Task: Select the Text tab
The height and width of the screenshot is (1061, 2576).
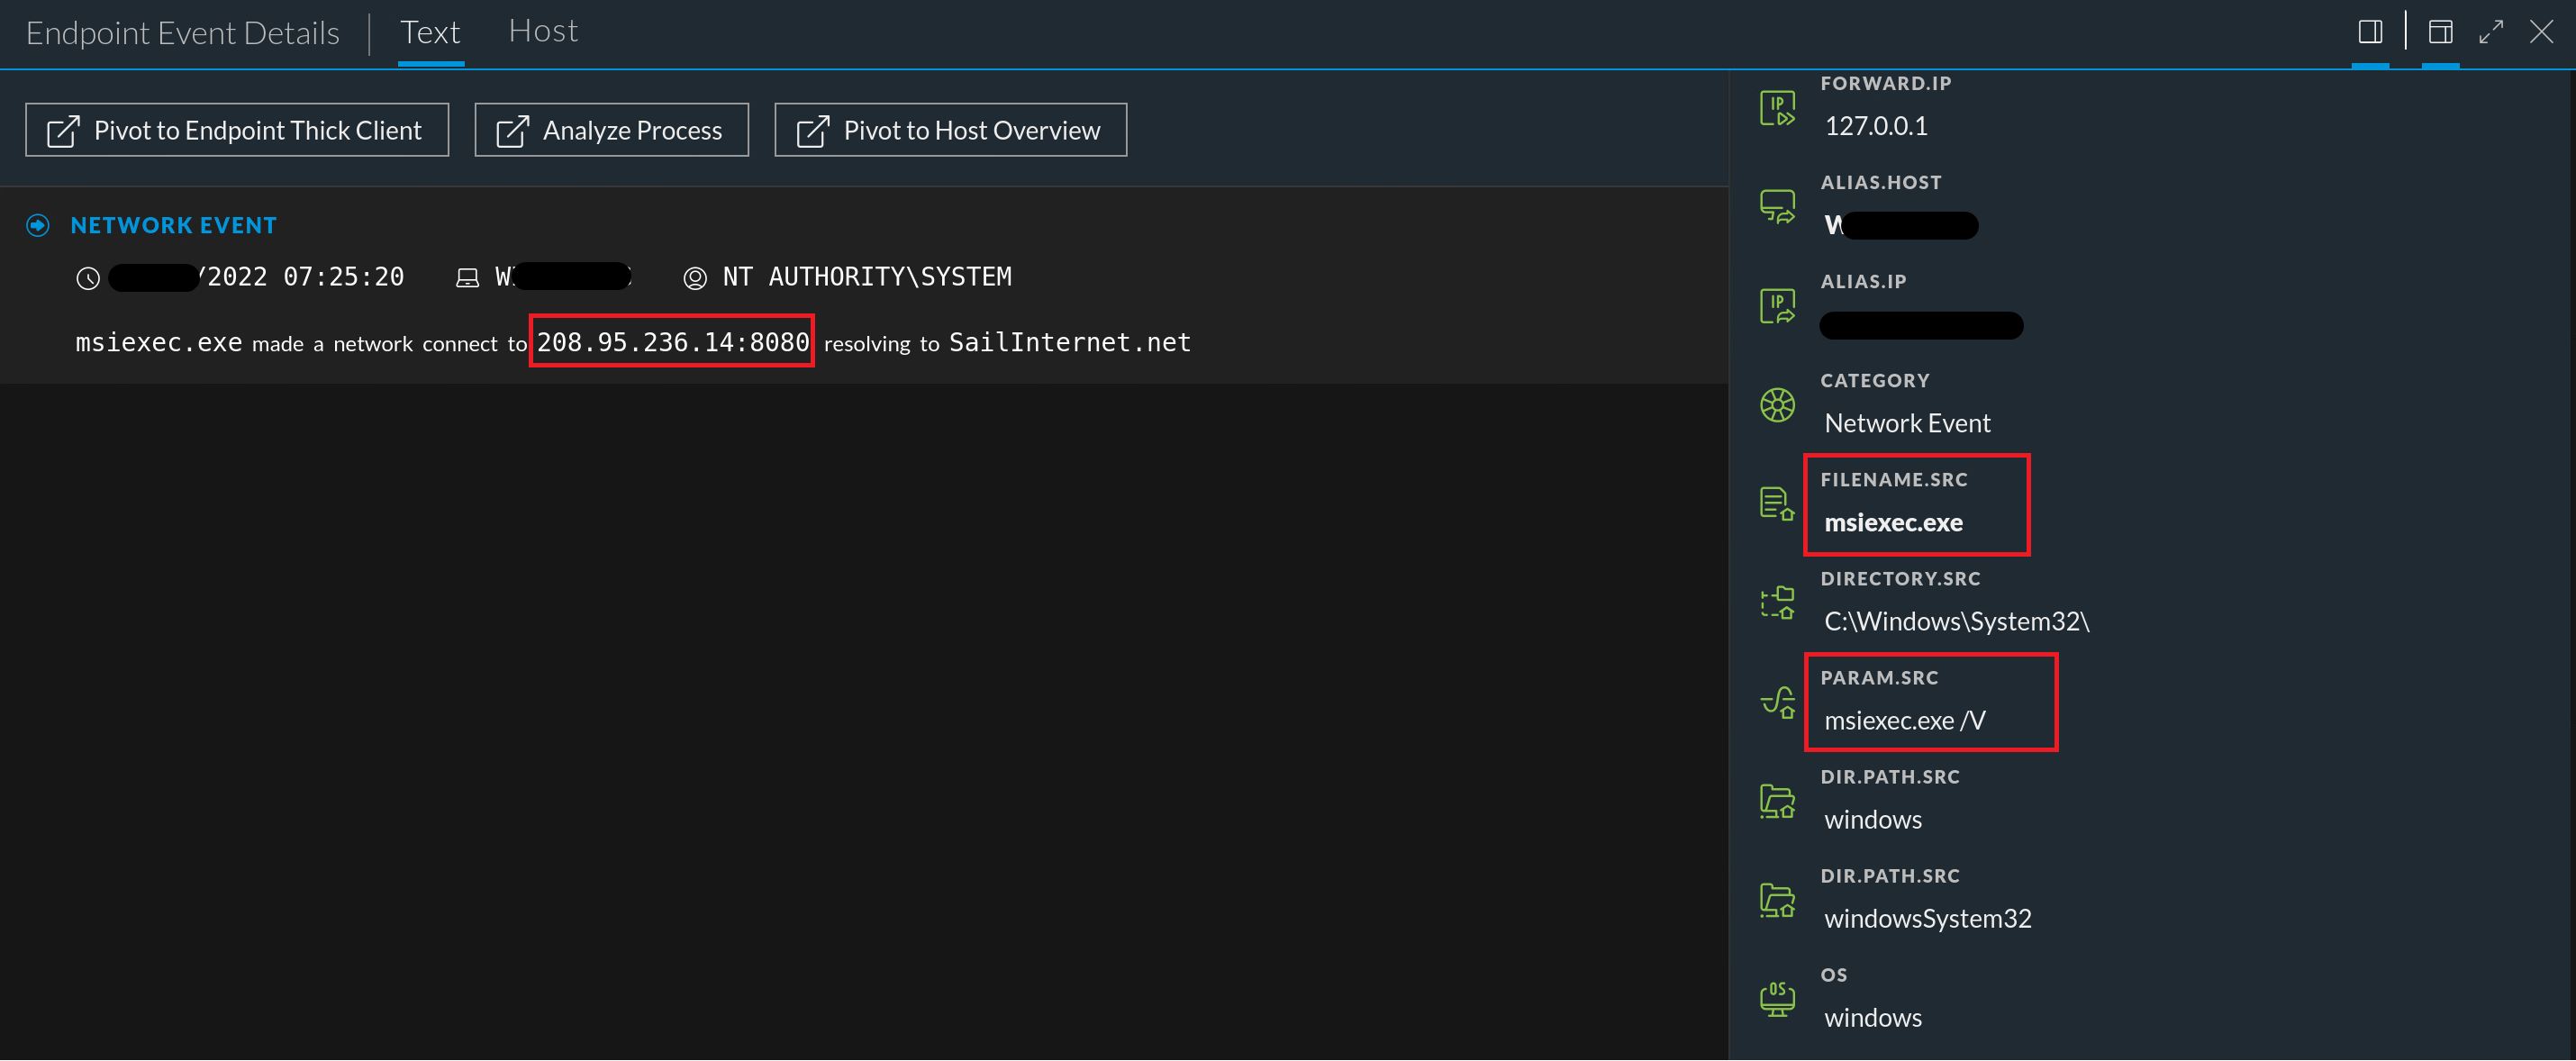Action: pyautogui.click(x=430, y=32)
